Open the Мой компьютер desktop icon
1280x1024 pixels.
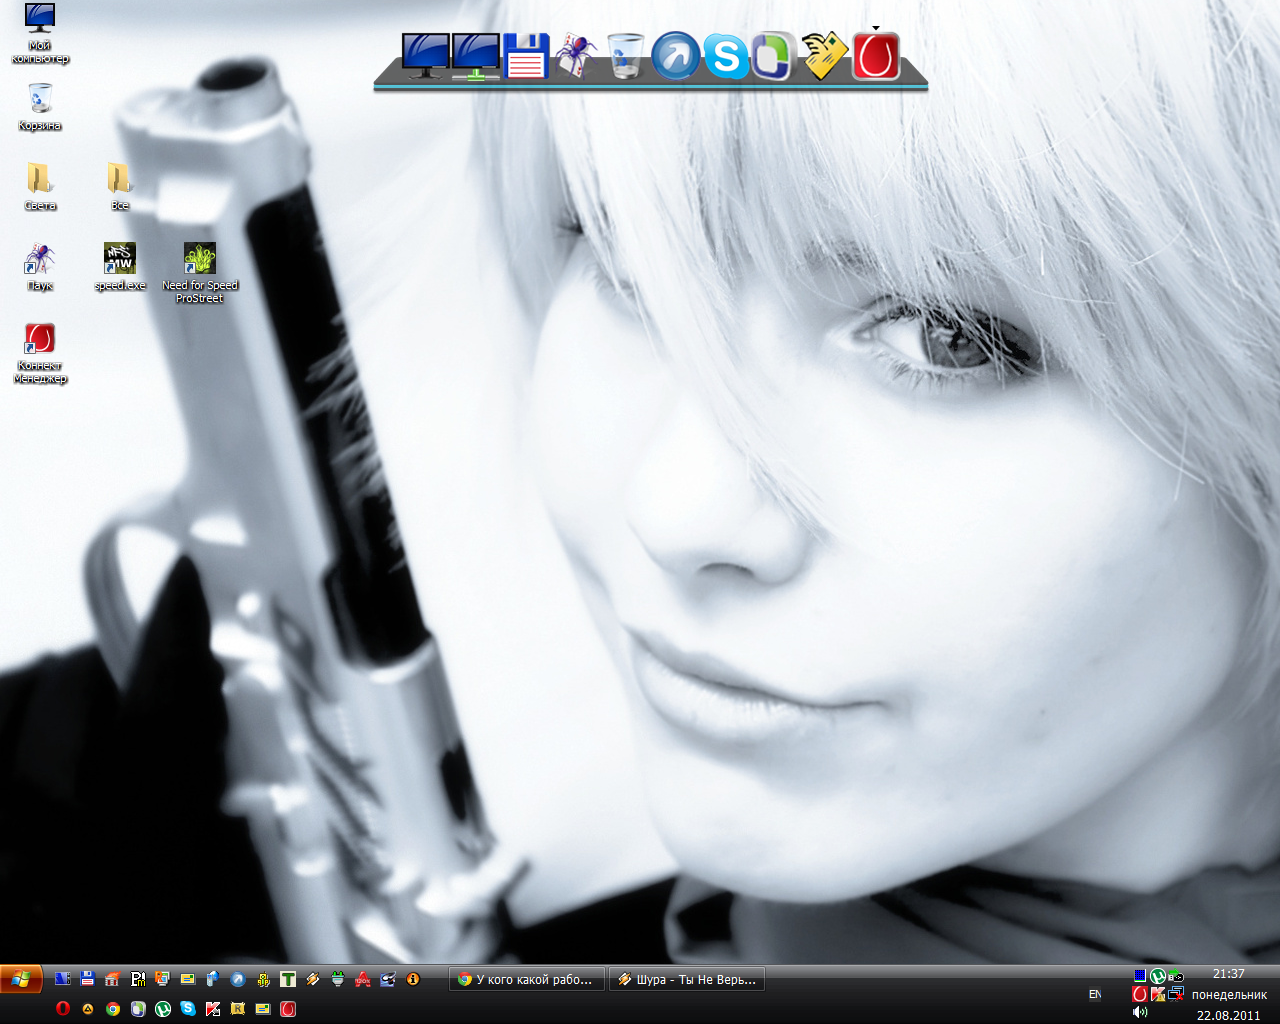[40, 20]
